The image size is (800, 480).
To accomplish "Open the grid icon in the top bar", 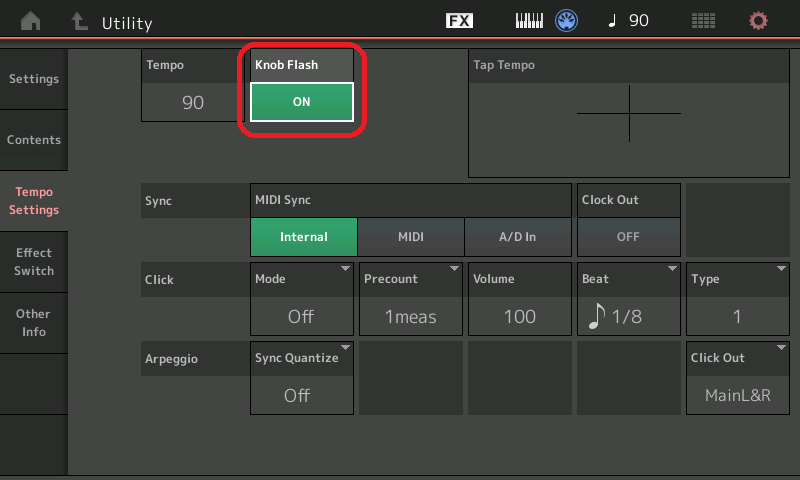I will click(x=704, y=21).
